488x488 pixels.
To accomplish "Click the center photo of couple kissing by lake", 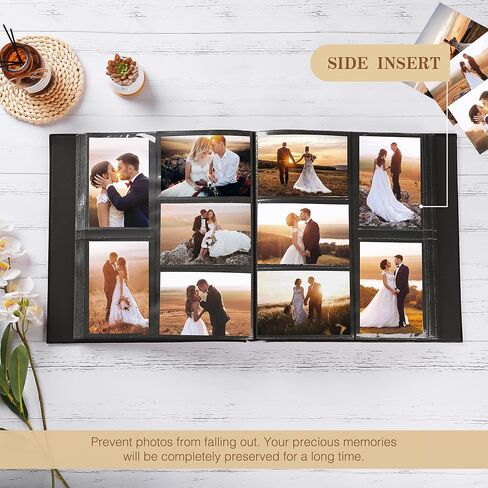I will [x=303, y=234].
